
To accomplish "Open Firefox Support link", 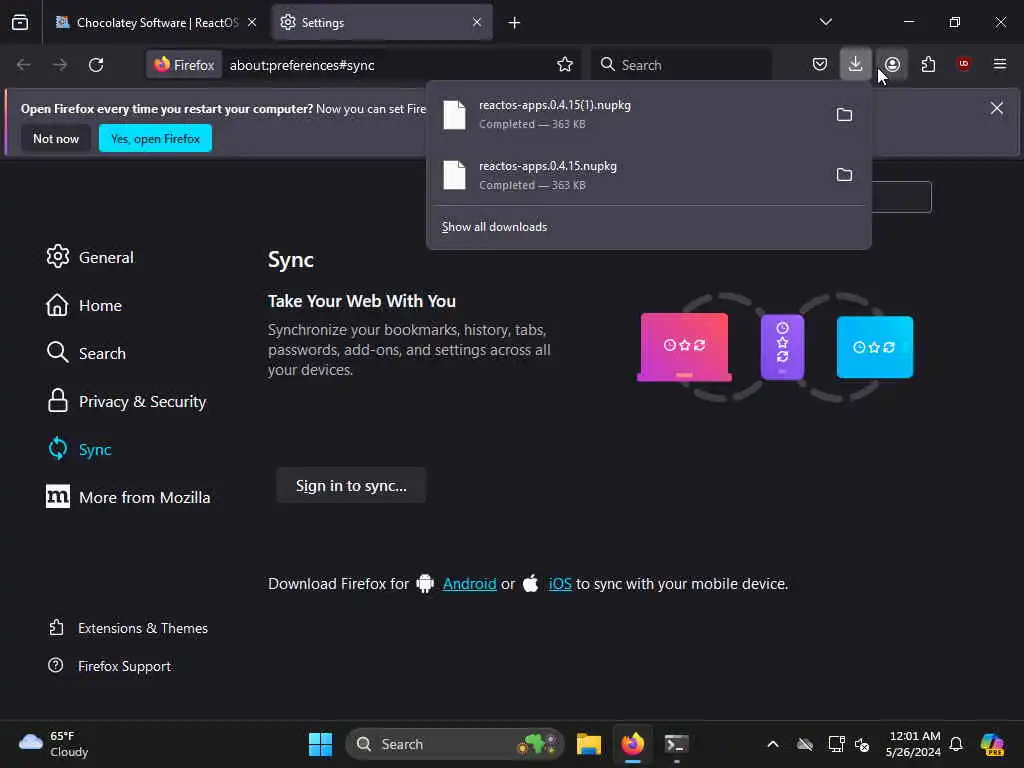I will [x=110, y=665].
